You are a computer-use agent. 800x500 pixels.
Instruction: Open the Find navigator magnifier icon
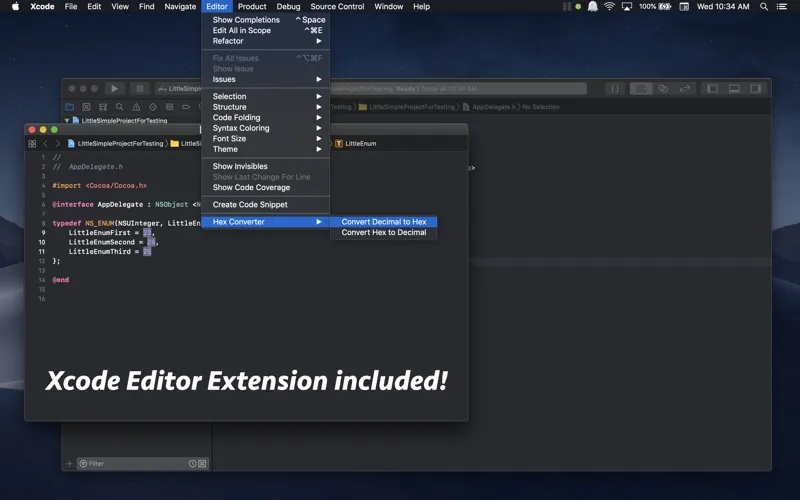click(x=119, y=107)
